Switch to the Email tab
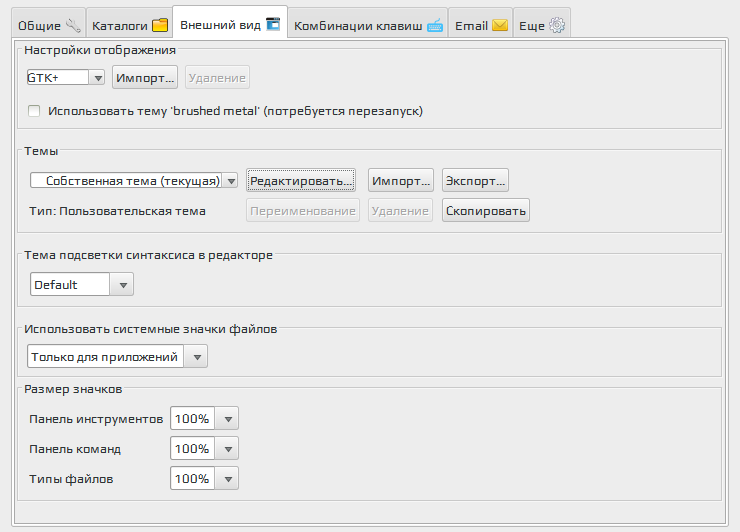 (x=480, y=25)
